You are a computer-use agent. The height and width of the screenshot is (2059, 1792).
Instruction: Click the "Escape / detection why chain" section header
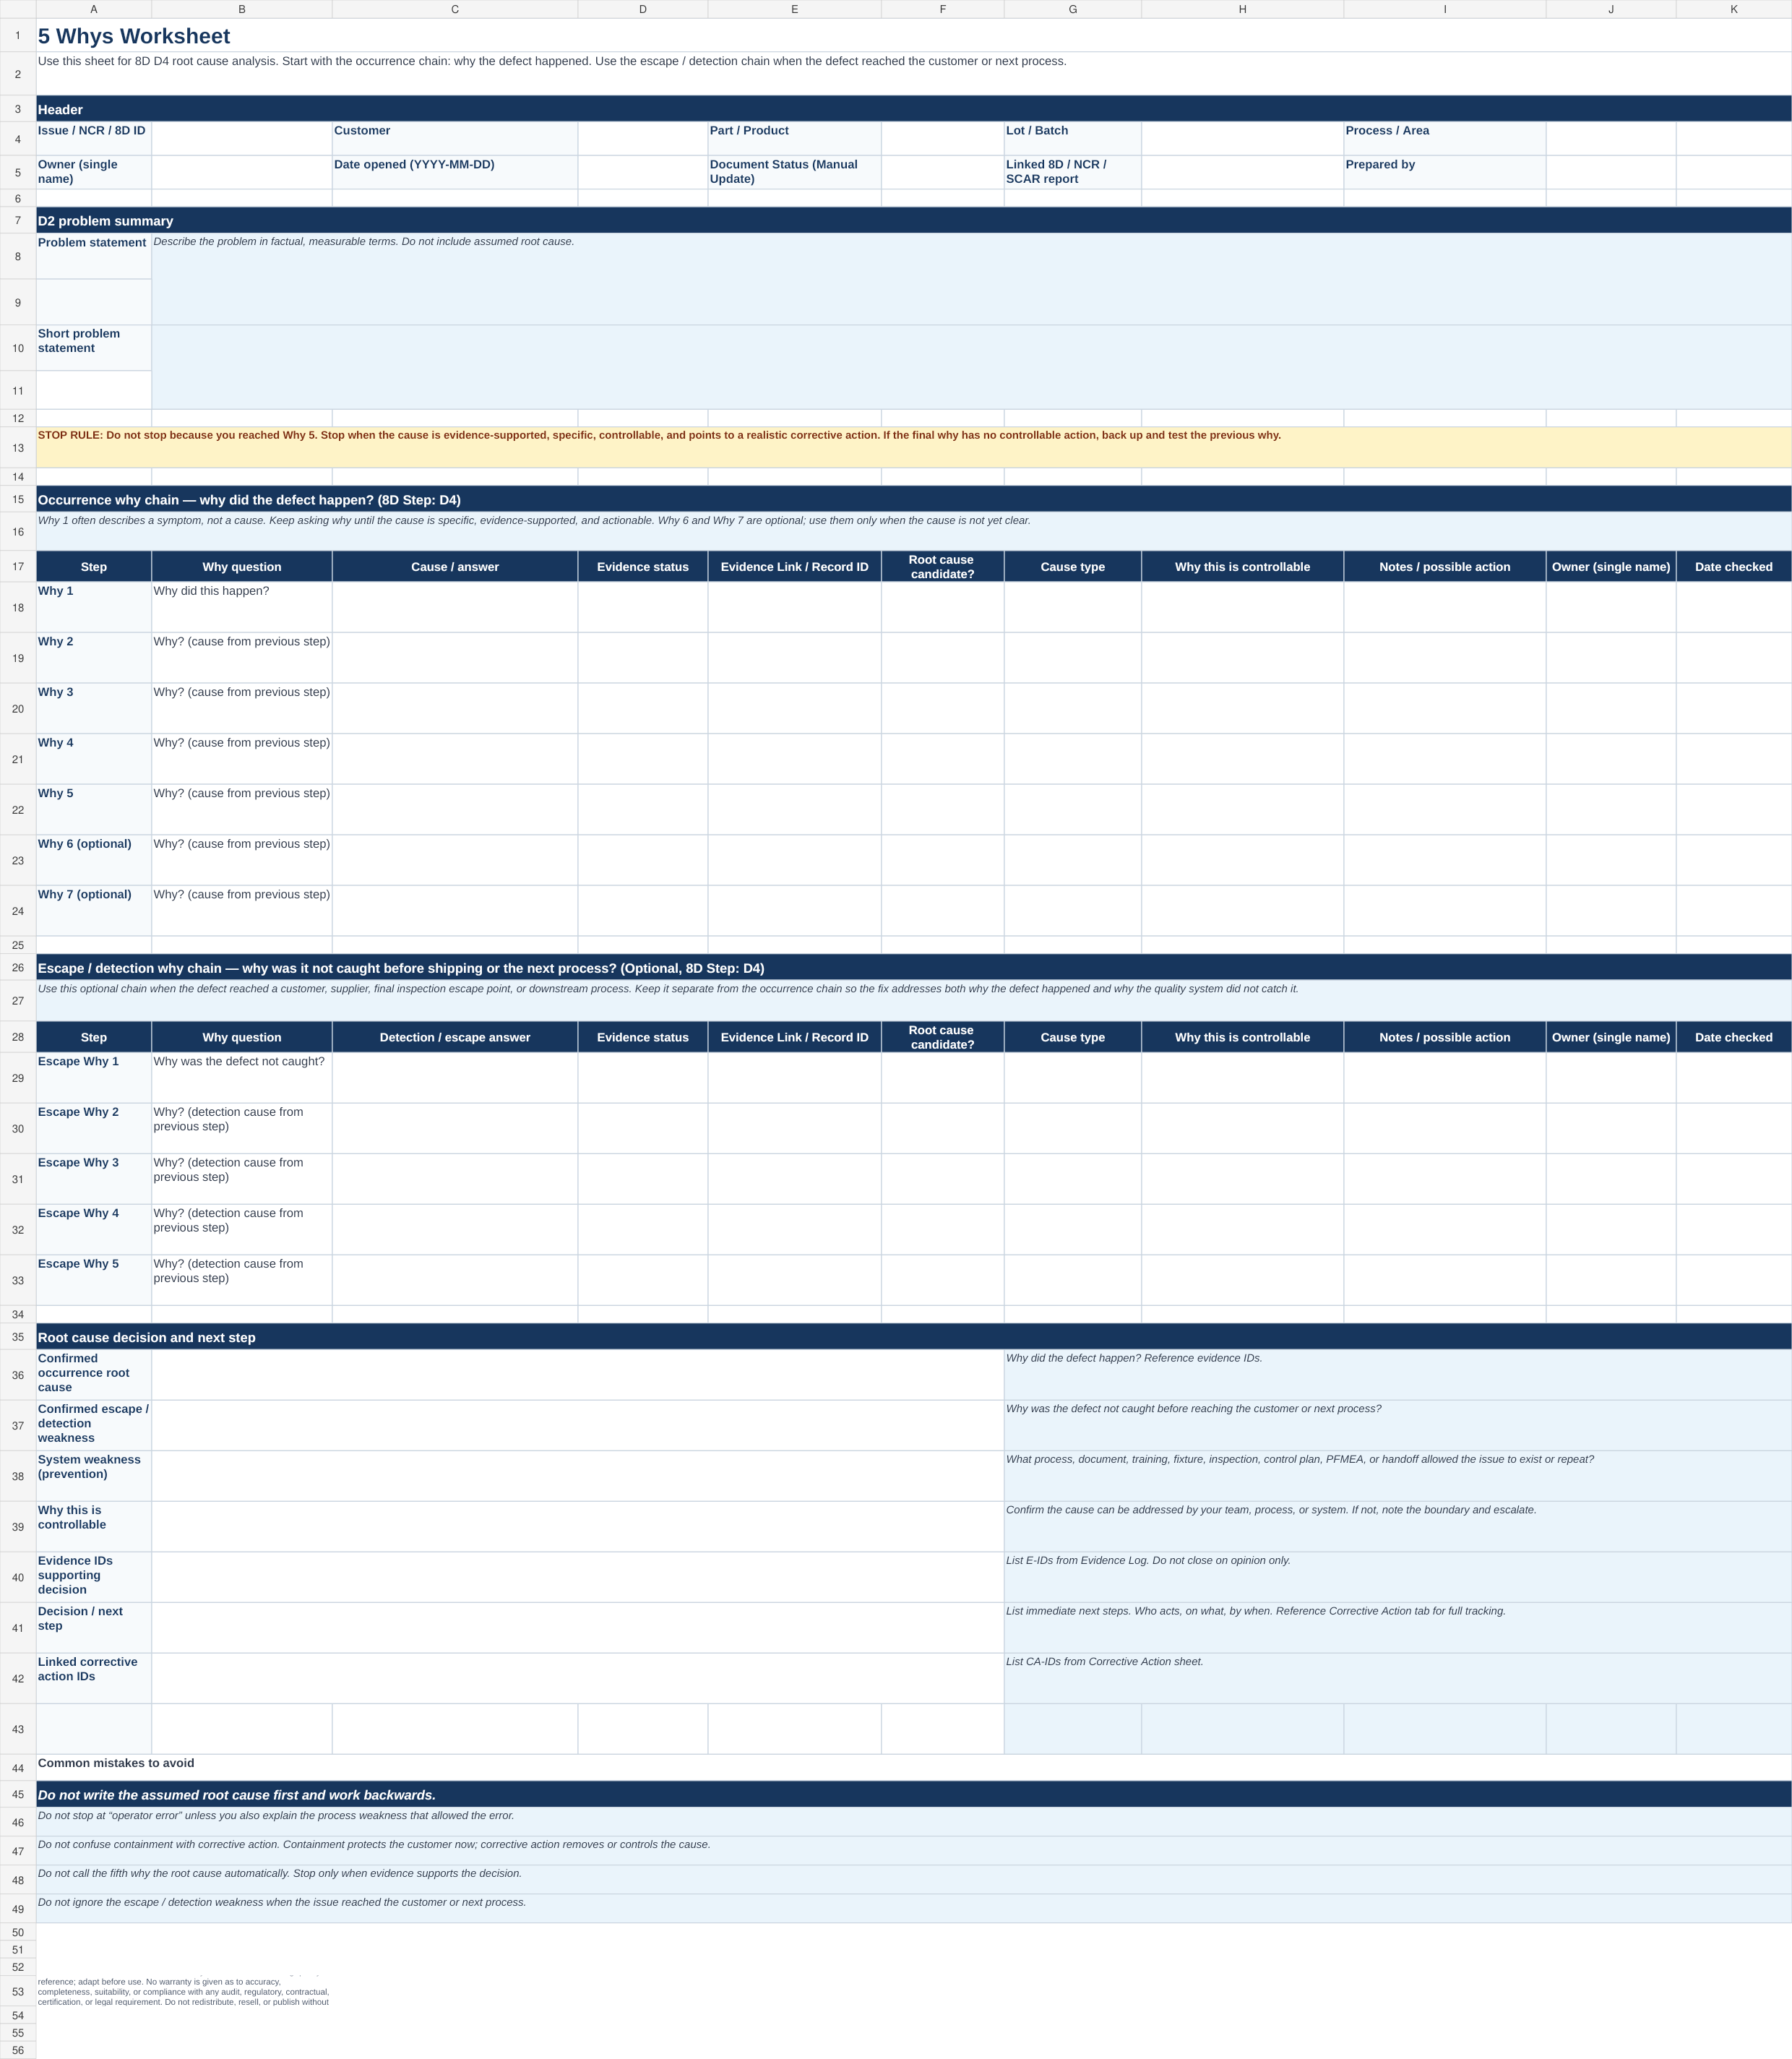pos(913,967)
